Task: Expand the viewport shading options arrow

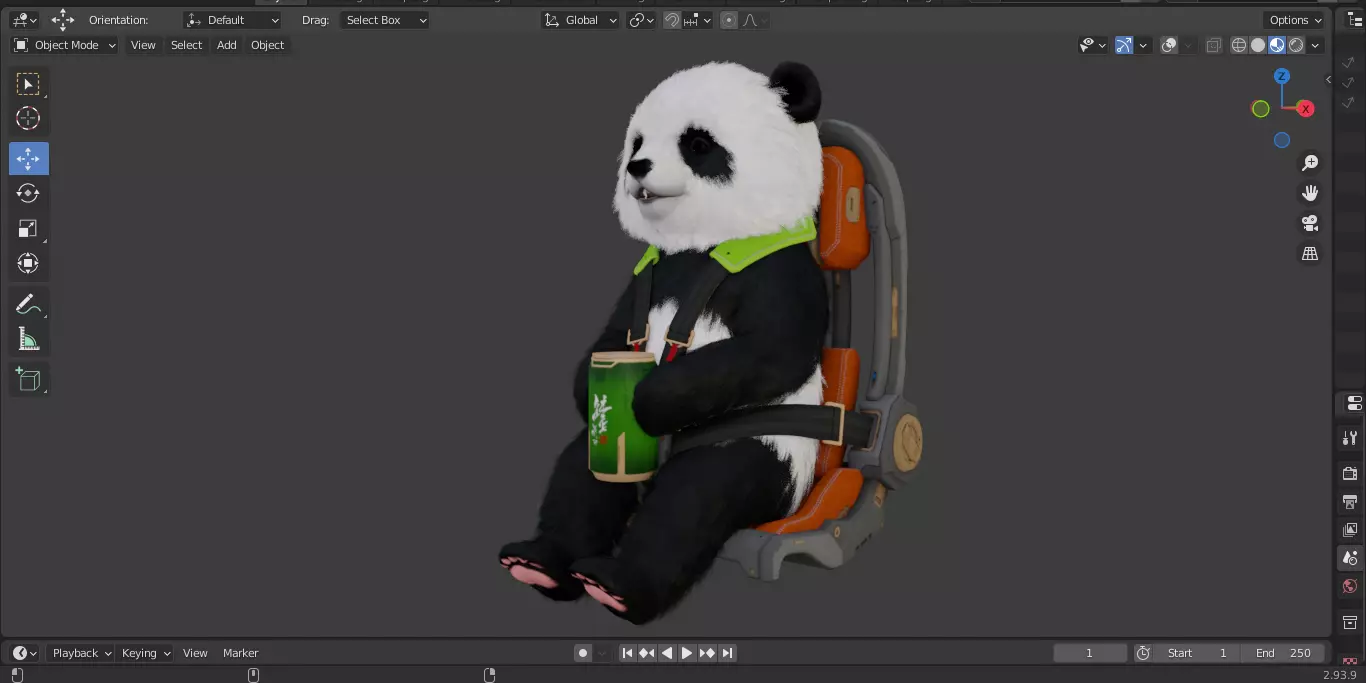Action: (x=1316, y=45)
